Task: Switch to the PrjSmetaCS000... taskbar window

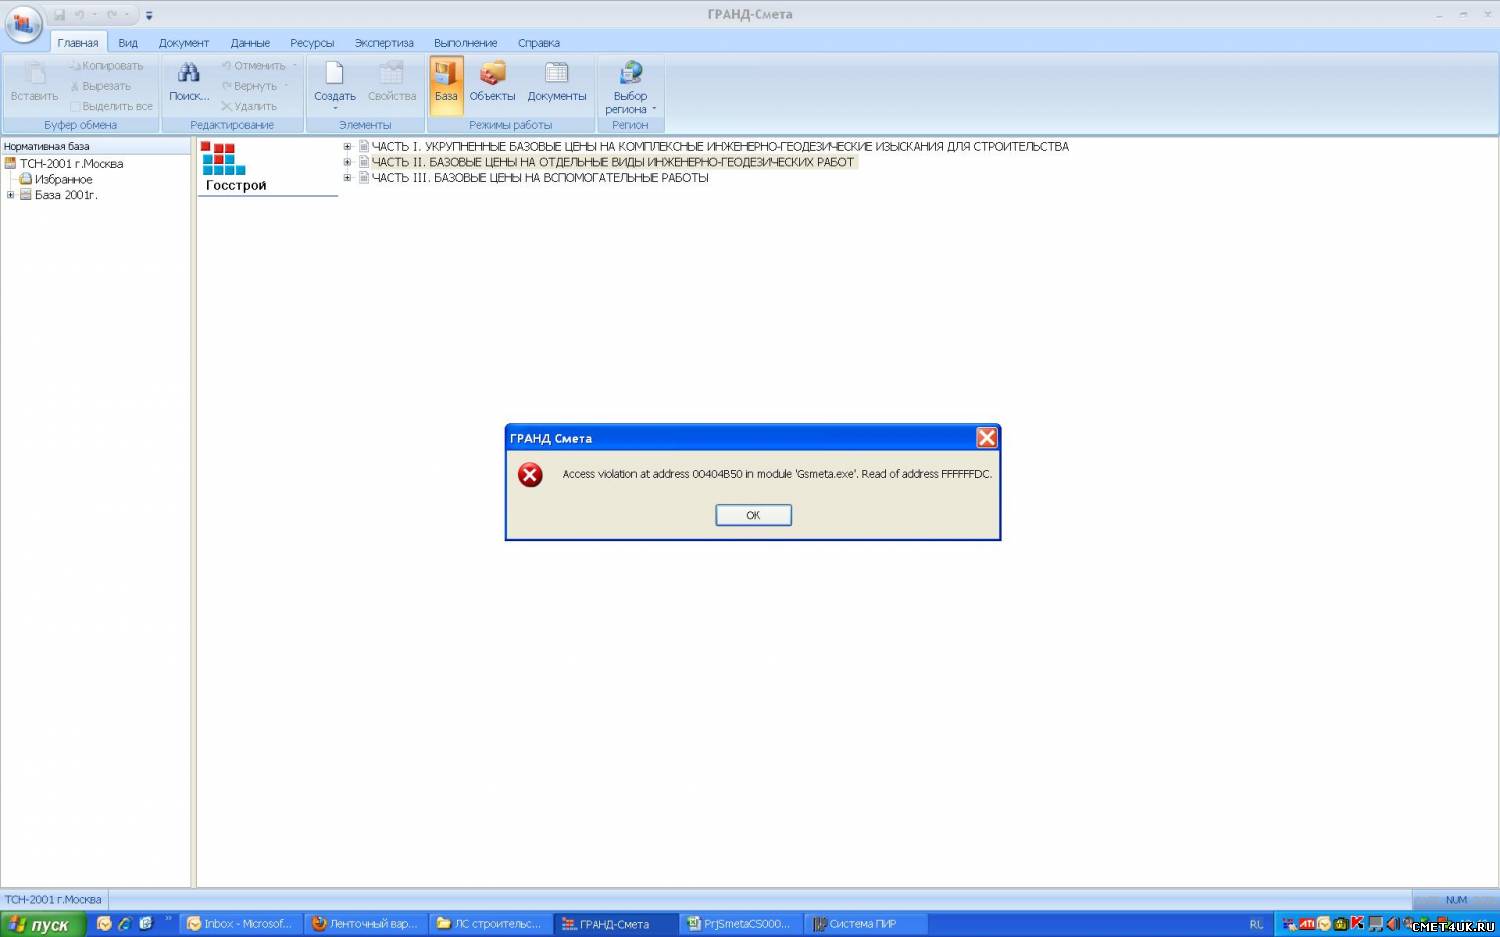Action: [740, 924]
